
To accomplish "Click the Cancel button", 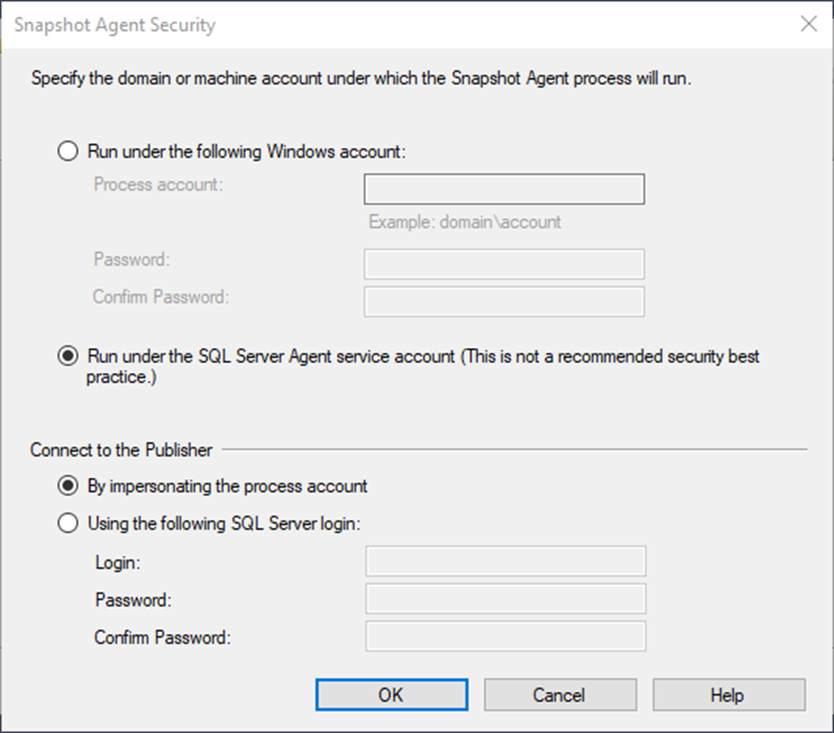I will (560, 695).
